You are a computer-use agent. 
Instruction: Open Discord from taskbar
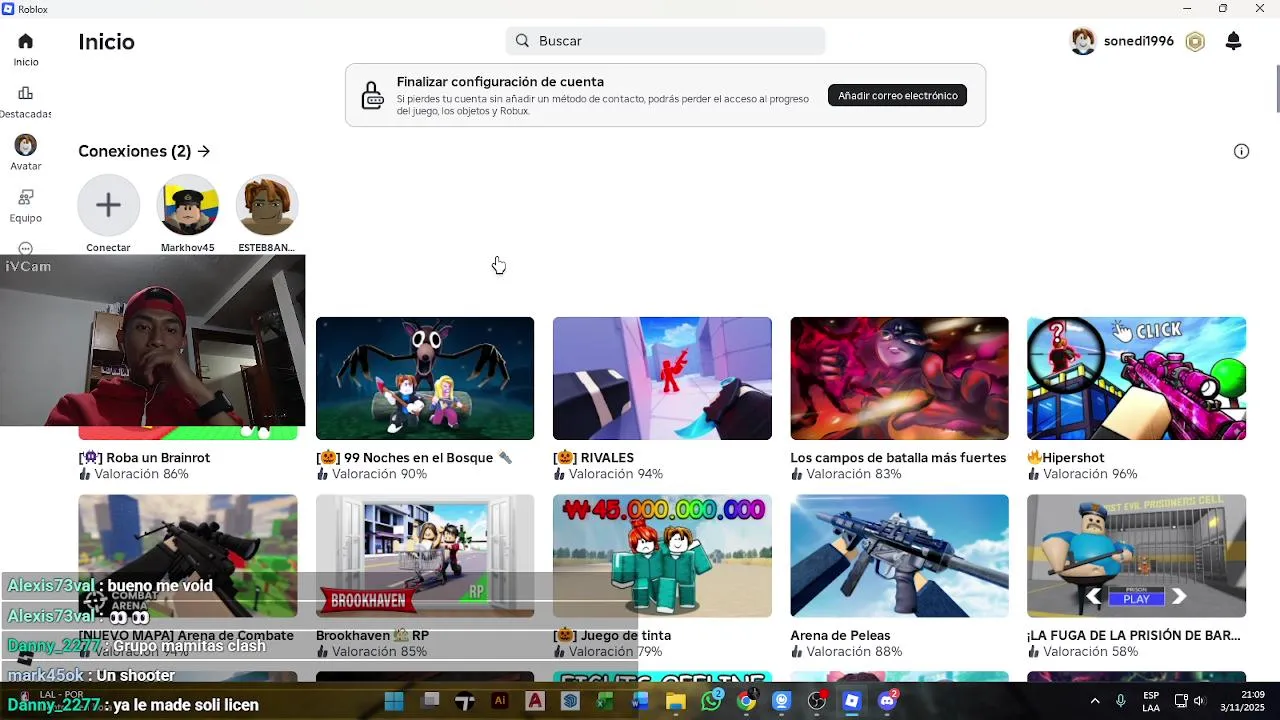887,701
